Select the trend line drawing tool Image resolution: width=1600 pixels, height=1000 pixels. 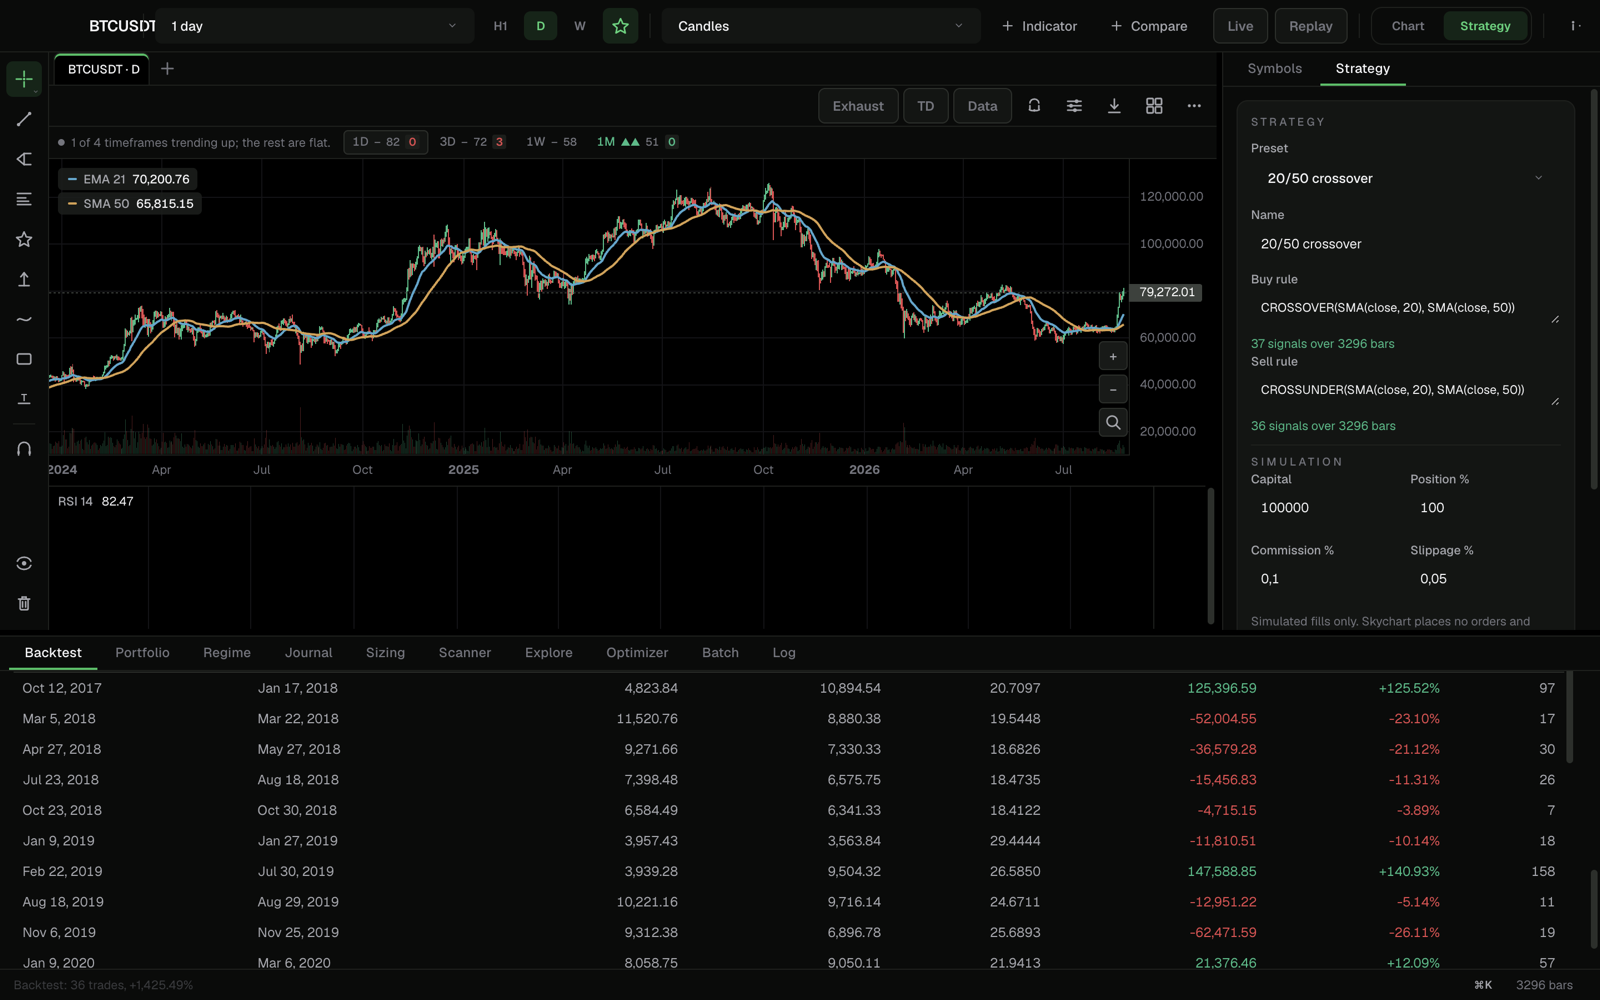pos(24,119)
